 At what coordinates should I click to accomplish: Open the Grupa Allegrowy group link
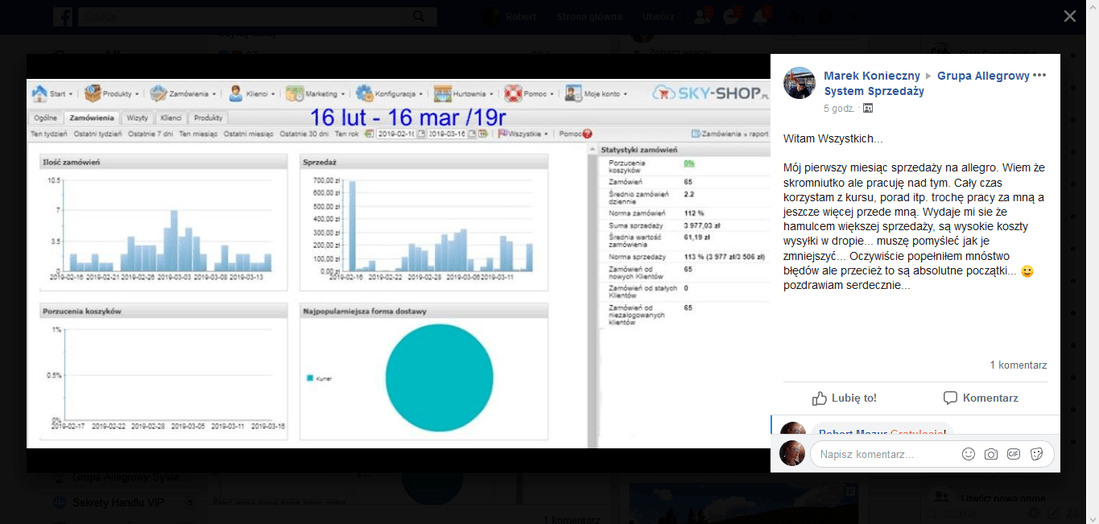click(982, 76)
